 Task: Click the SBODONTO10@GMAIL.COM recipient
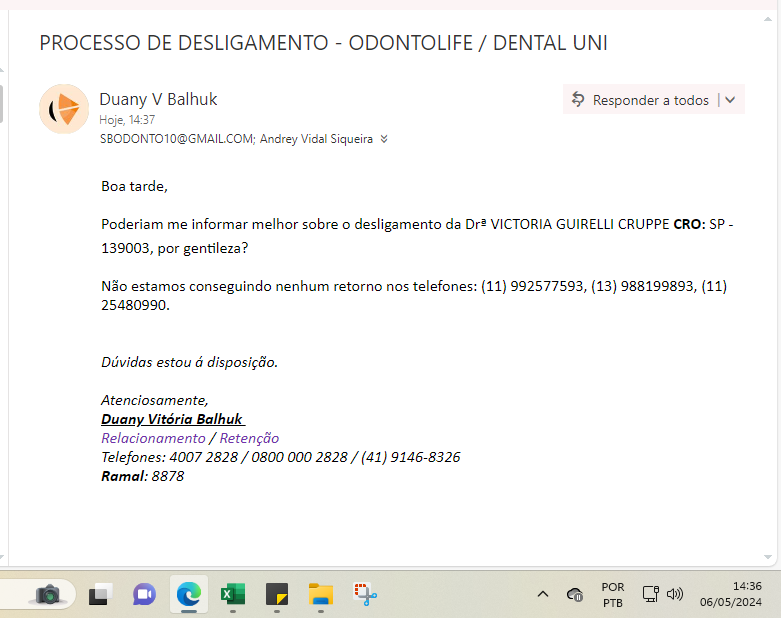178,139
